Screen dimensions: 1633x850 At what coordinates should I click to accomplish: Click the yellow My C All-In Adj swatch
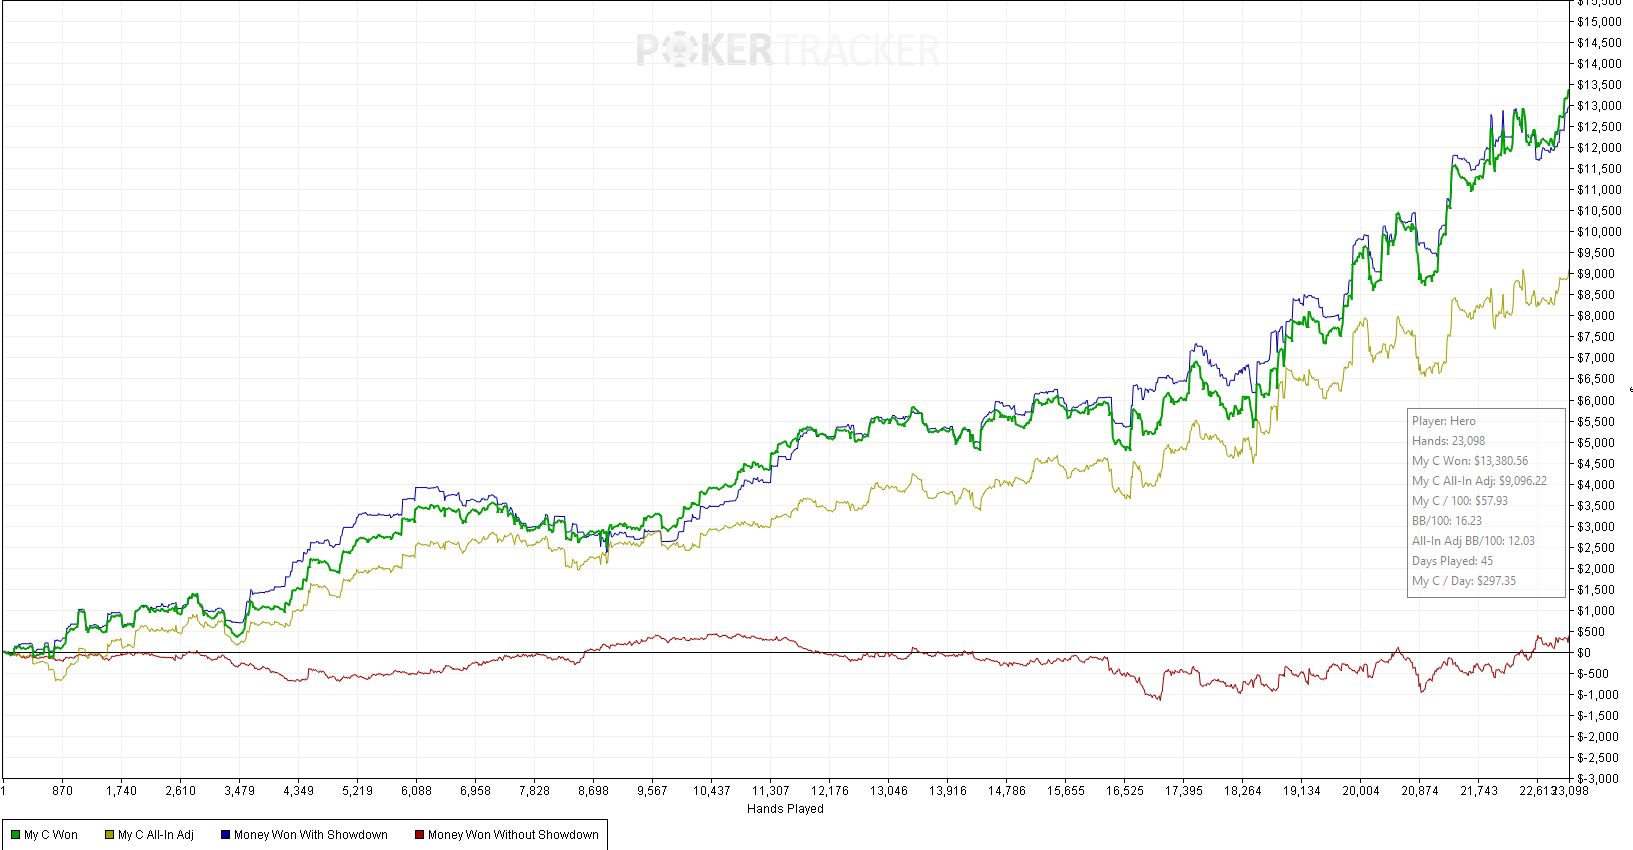110,835
